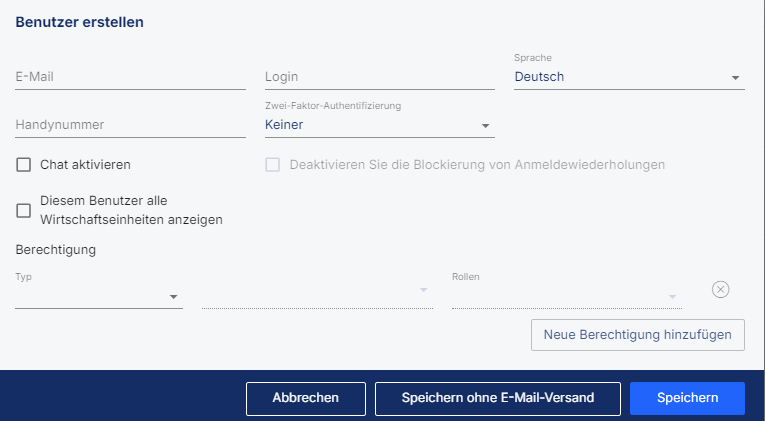Click the Zwei-Faktor-Authentifizierung dropdown arrow
The height and width of the screenshot is (421, 765).
point(485,126)
